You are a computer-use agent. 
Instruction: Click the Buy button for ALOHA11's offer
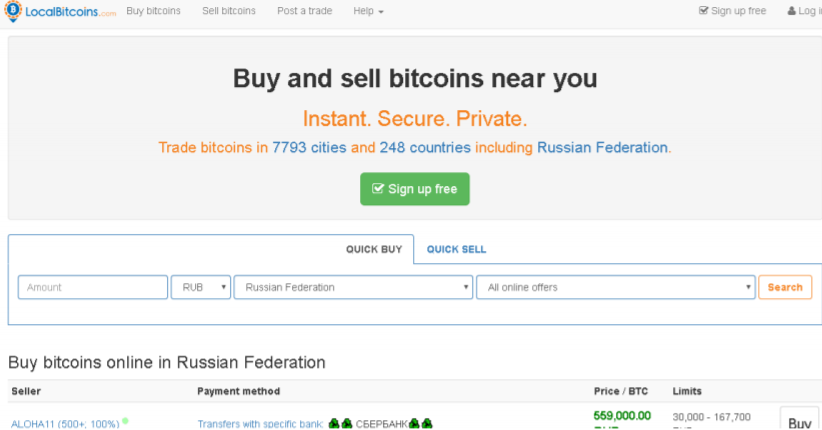(x=799, y=422)
